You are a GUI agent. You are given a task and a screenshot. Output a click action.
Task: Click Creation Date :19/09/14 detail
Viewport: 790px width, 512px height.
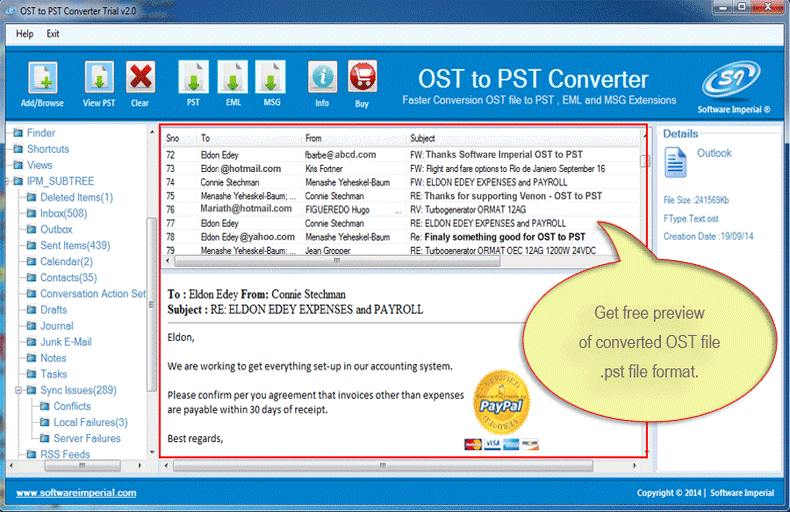coord(708,236)
